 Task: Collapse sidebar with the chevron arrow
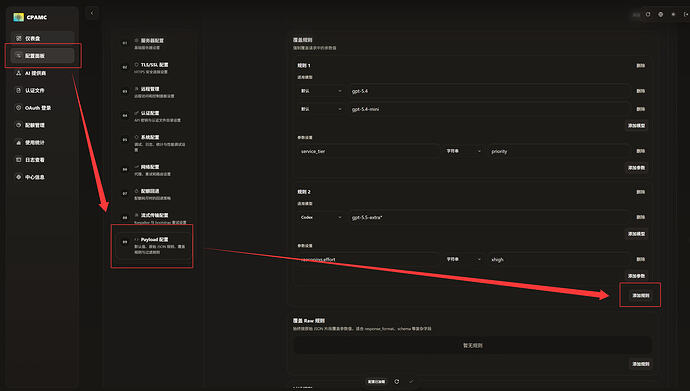click(92, 13)
